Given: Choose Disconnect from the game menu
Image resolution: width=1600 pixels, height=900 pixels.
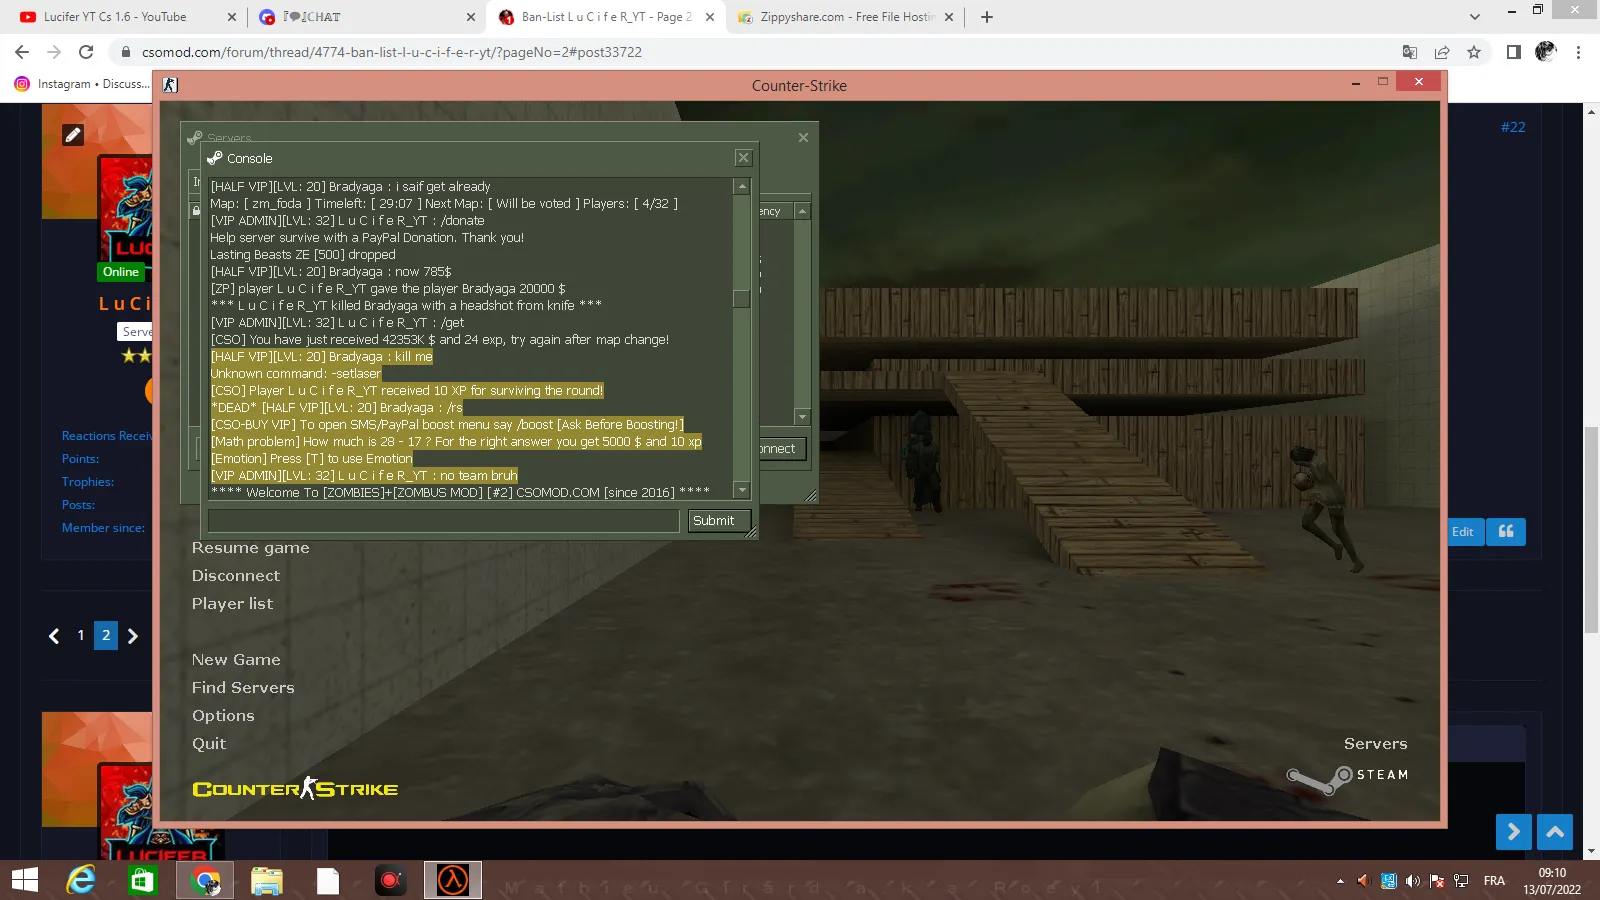Looking at the screenshot, I should 236,576.
